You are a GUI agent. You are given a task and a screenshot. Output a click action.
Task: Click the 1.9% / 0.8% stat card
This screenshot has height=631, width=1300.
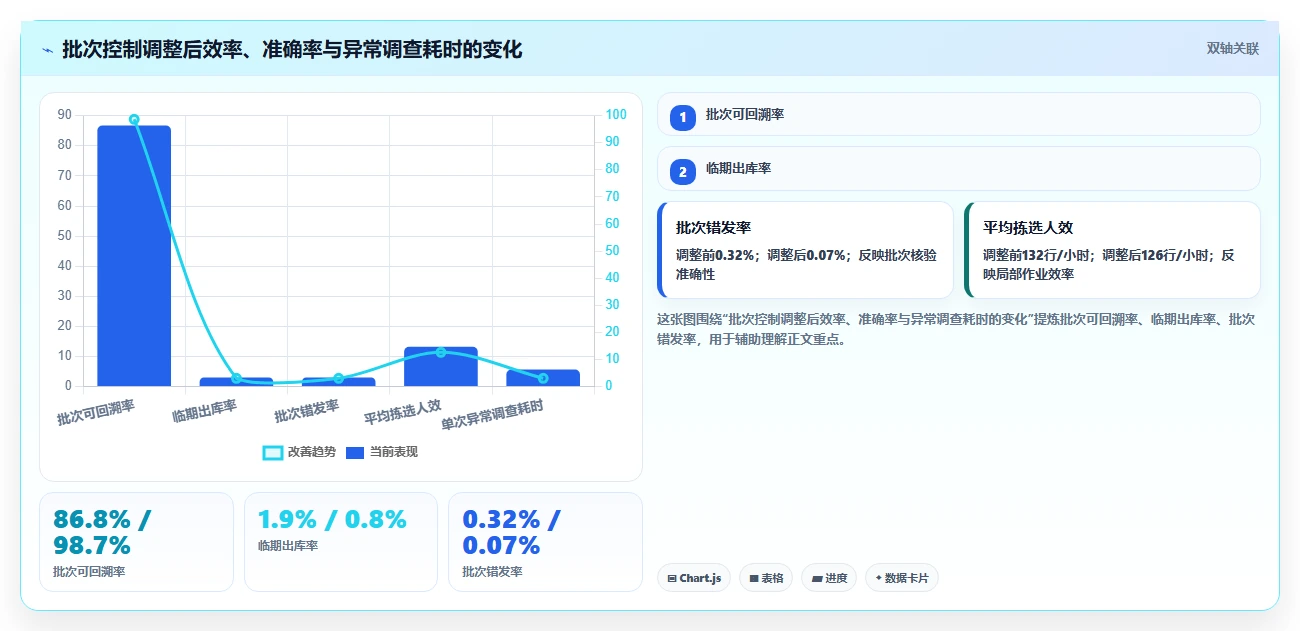(341, 542)
